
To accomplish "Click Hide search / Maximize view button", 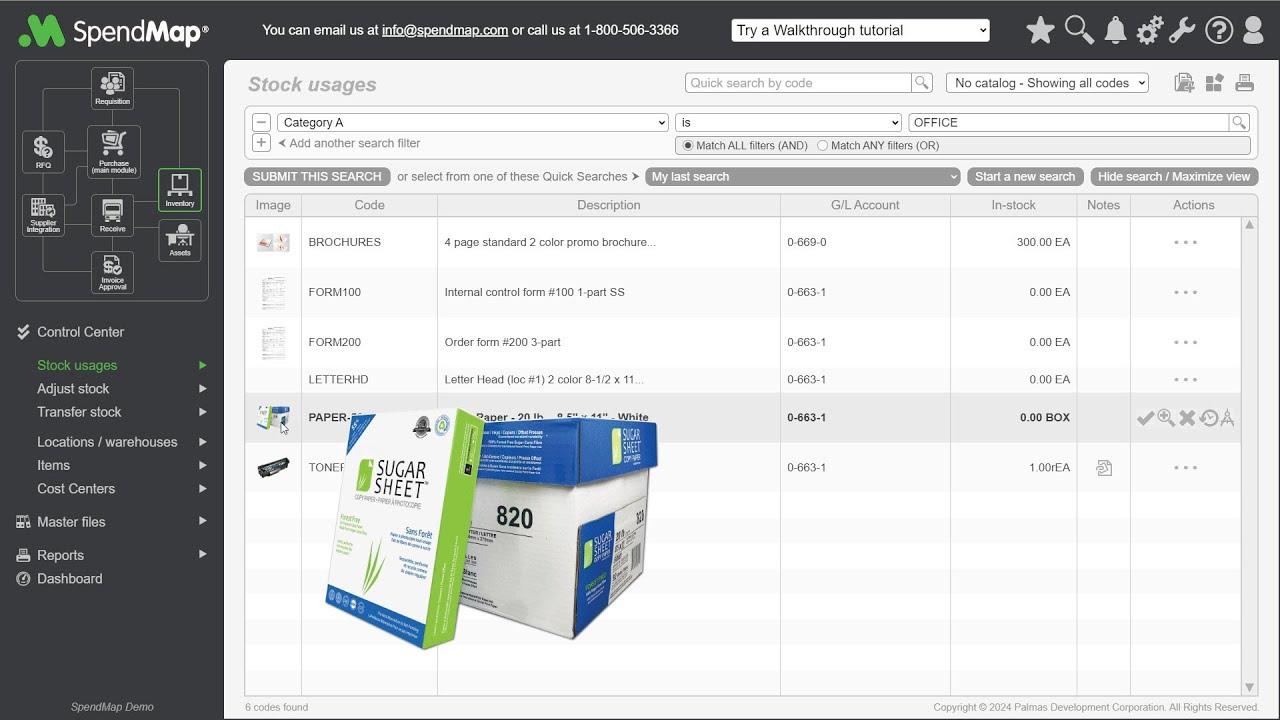I will [1174, 176].
